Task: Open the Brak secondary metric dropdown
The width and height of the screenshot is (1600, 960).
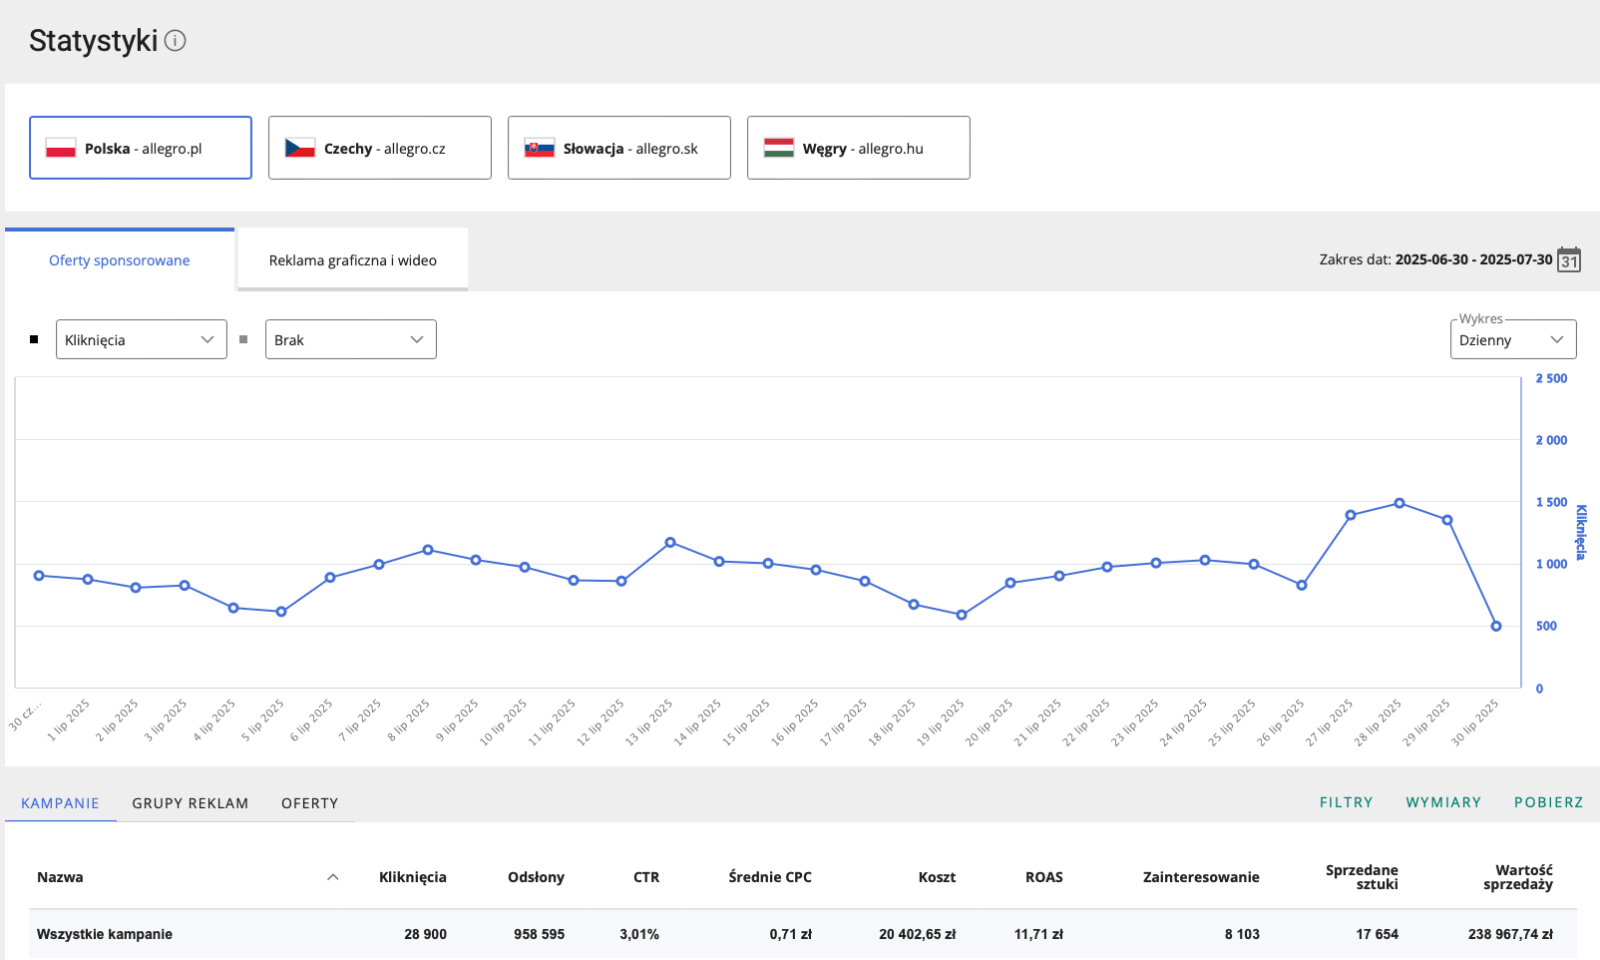Action: click(350, 340)
